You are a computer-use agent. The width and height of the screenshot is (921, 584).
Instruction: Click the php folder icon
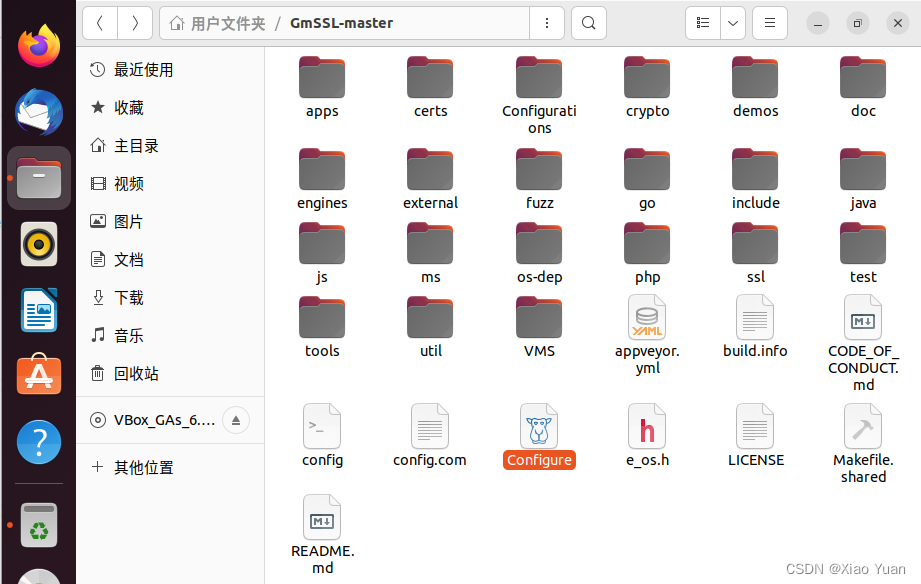(647, 244)
